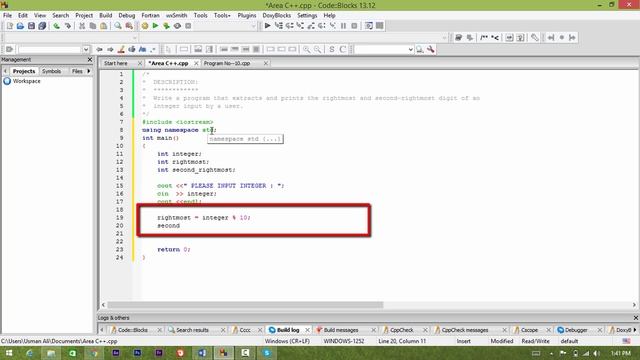Click the Debug/Continue play icon

click(x=267, y=26)
